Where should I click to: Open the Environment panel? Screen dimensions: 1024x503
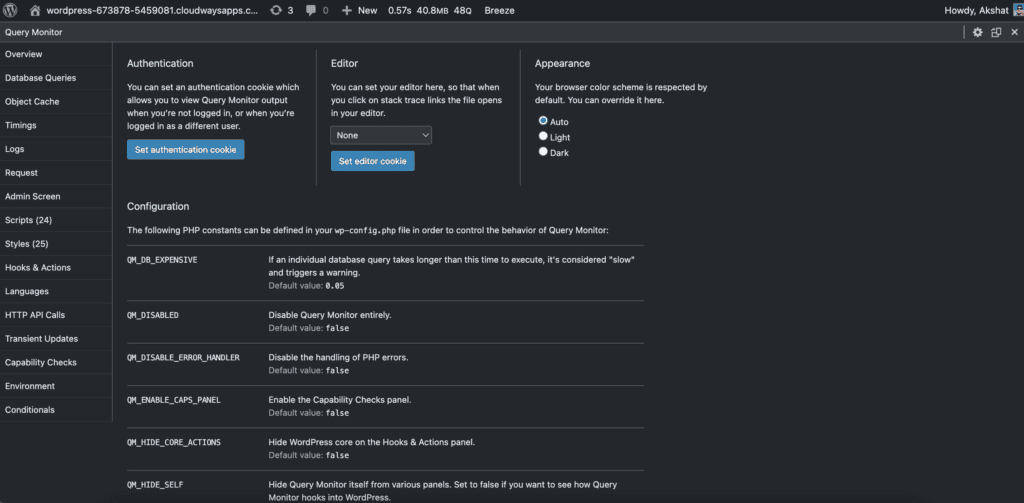click(x=56, y=386)
